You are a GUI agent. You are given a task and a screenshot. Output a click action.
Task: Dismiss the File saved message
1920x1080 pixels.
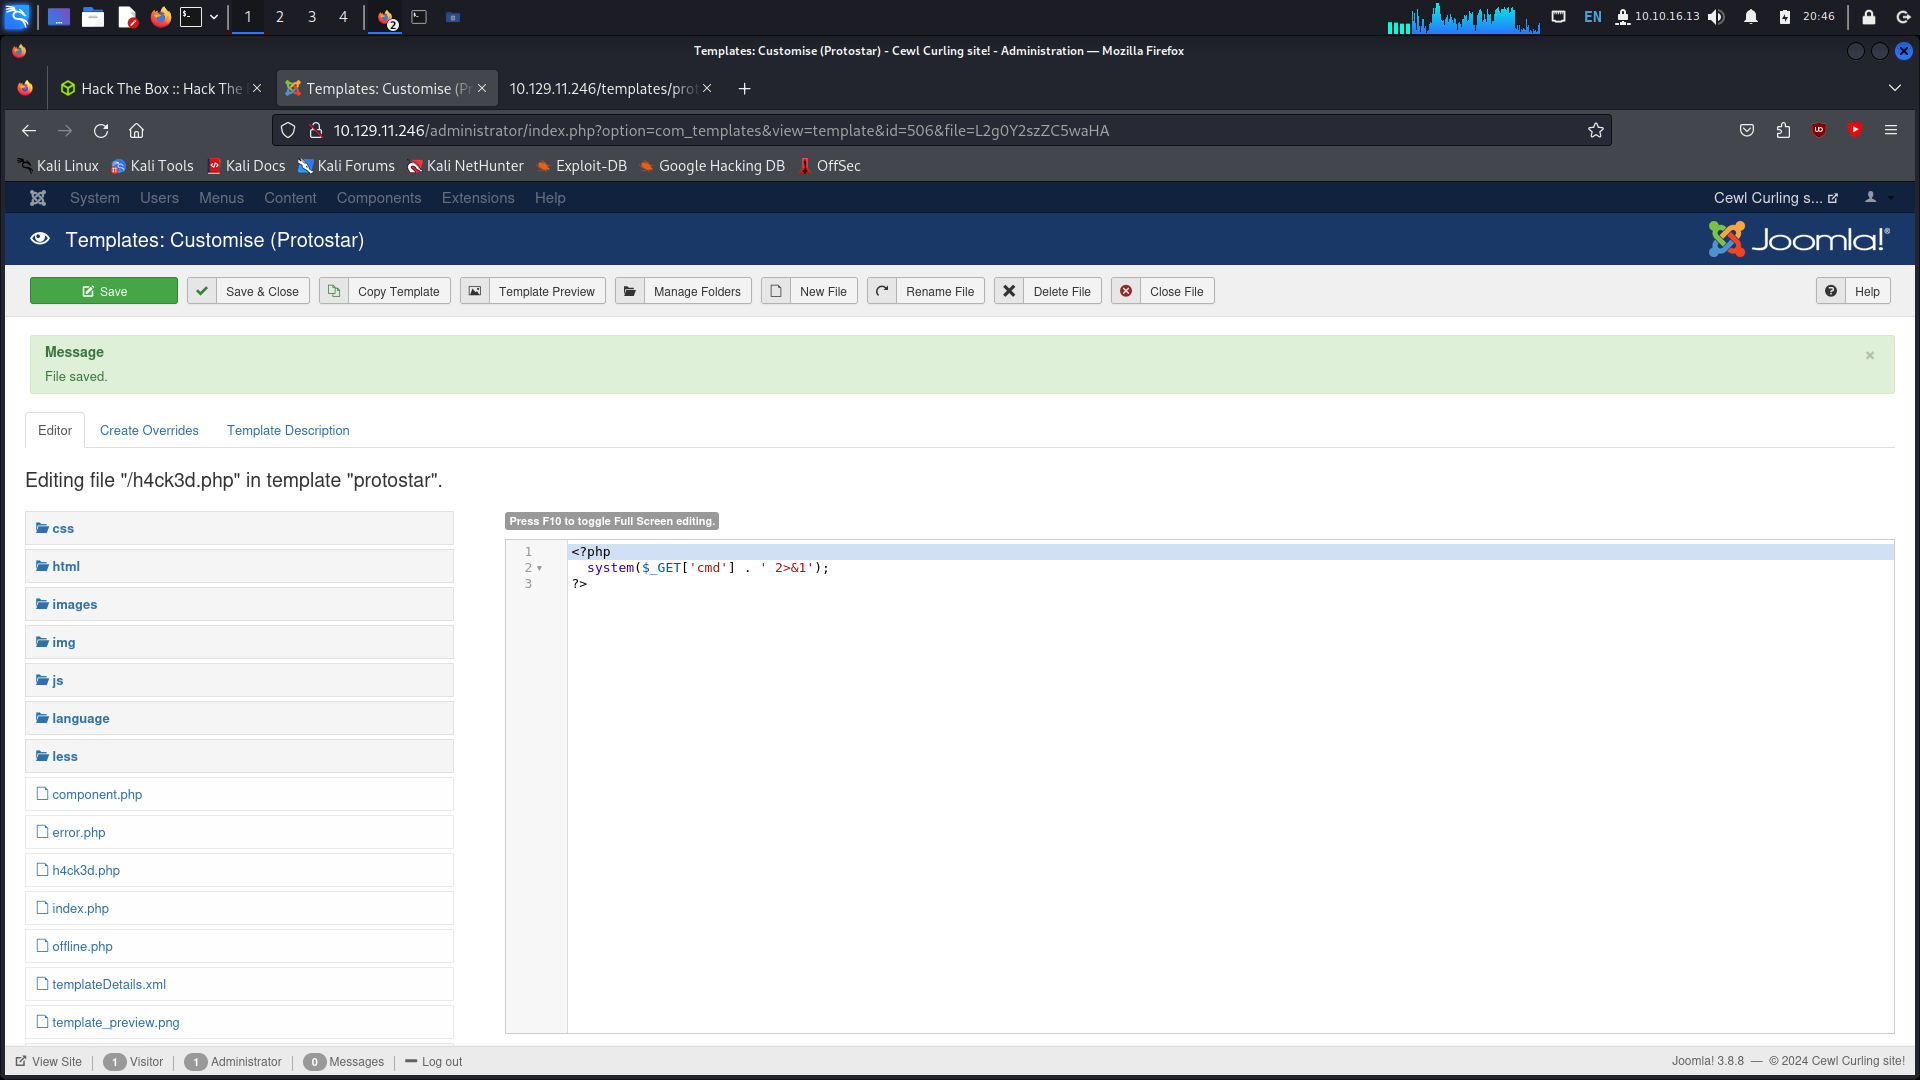tap(1870, 356)
